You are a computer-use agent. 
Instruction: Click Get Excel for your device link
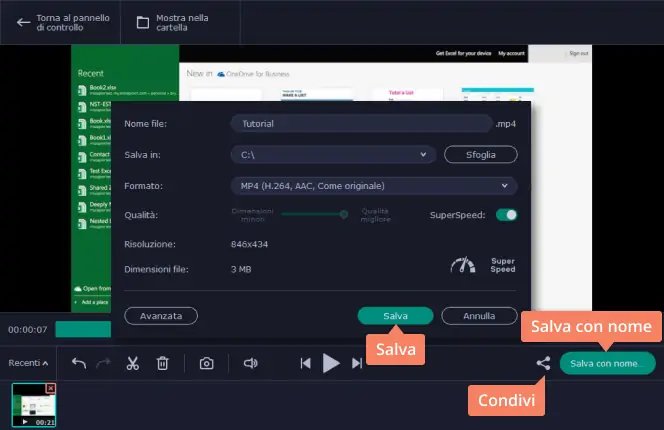463,53
